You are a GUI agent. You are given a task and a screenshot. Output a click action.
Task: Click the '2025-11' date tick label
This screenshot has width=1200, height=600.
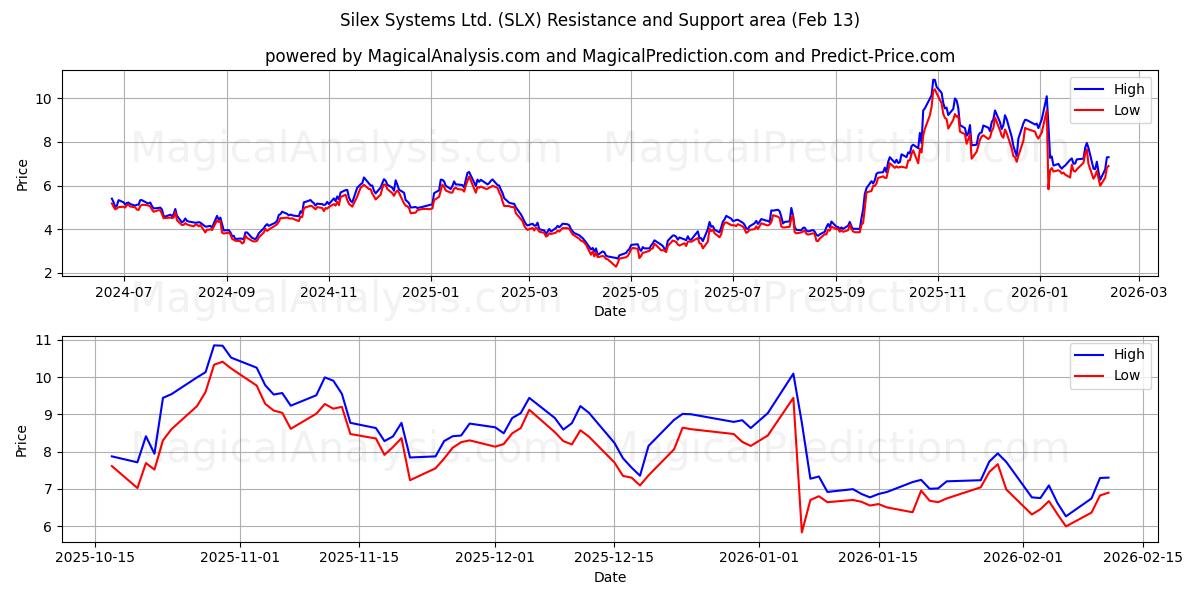938,292
